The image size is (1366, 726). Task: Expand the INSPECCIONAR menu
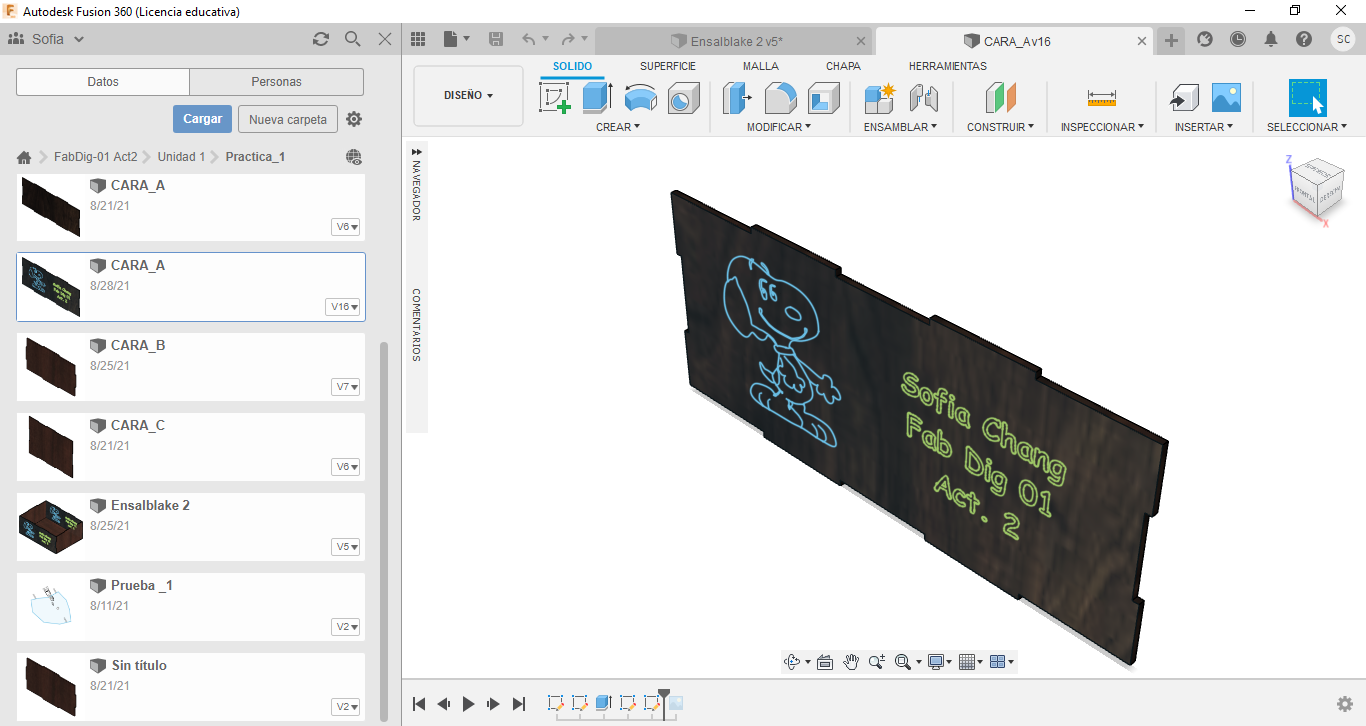click(1103, 127)
